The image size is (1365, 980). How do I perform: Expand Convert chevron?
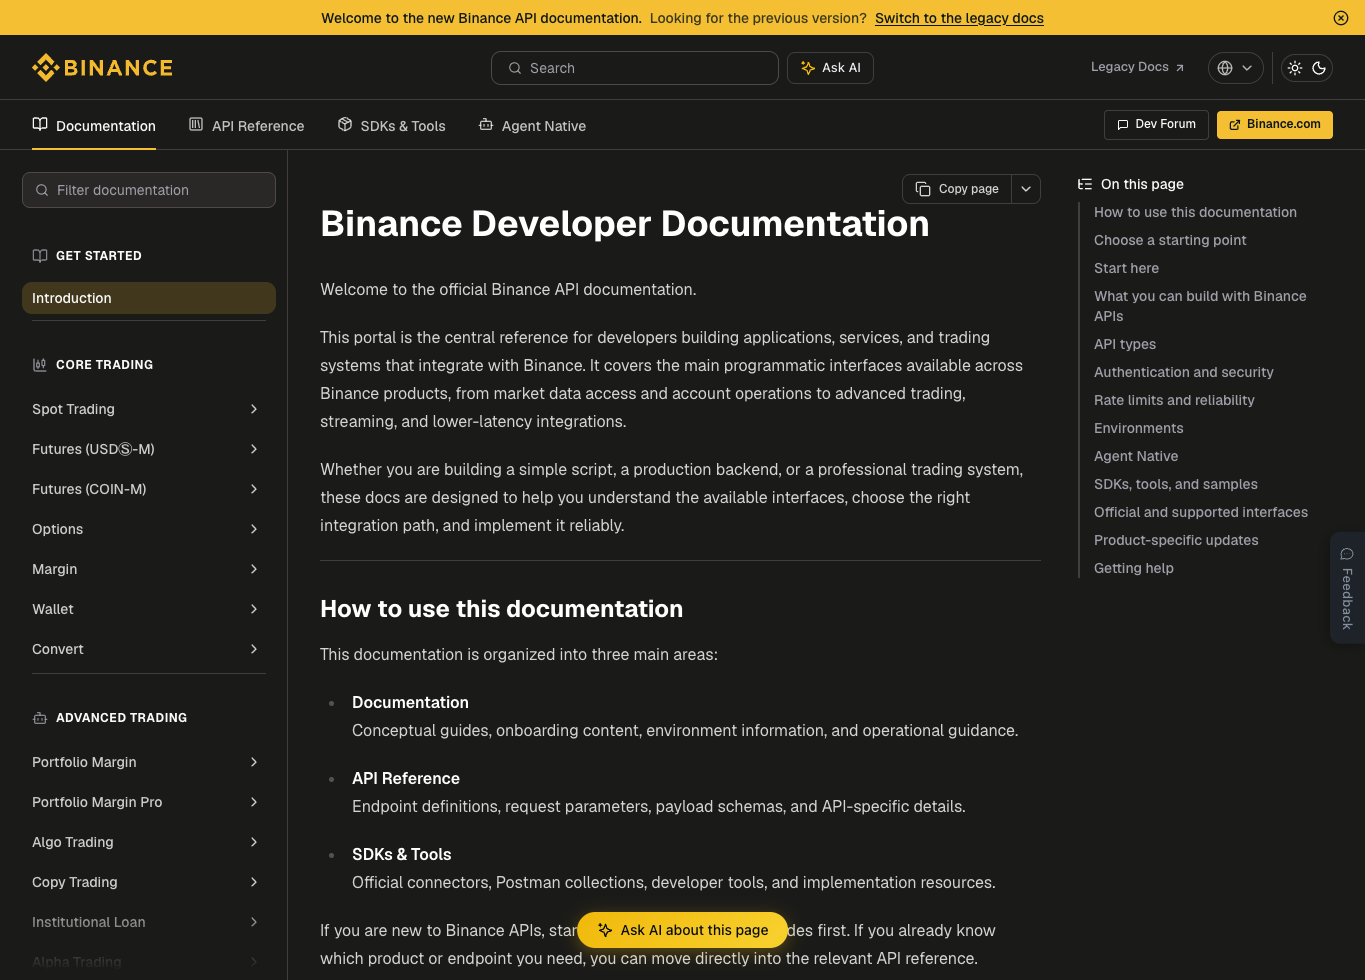[254, 649]
